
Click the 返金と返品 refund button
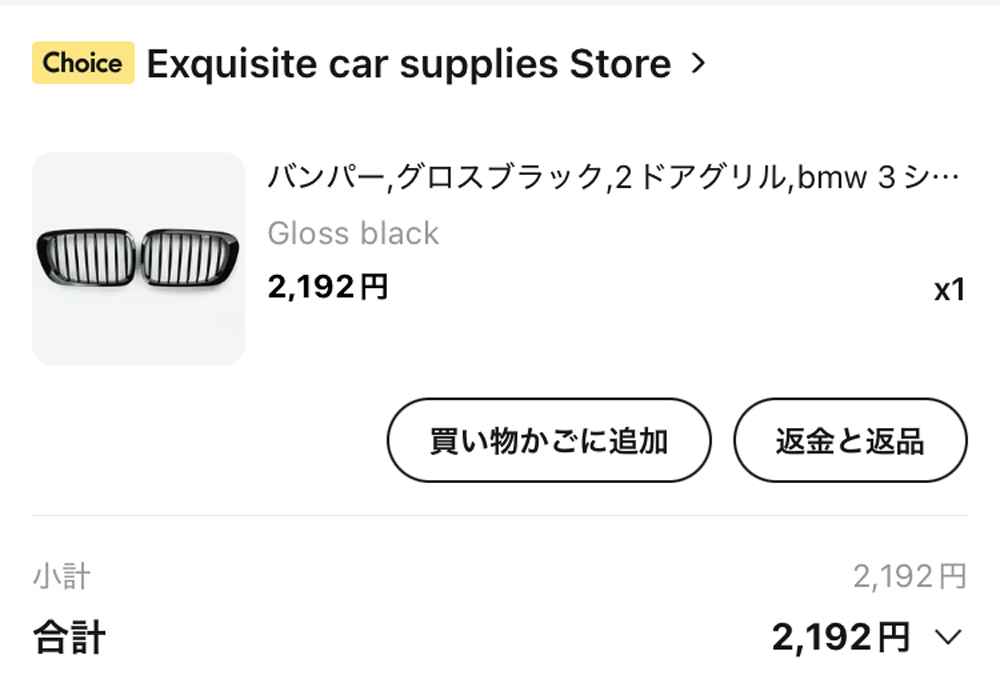[x=850, y=440]
